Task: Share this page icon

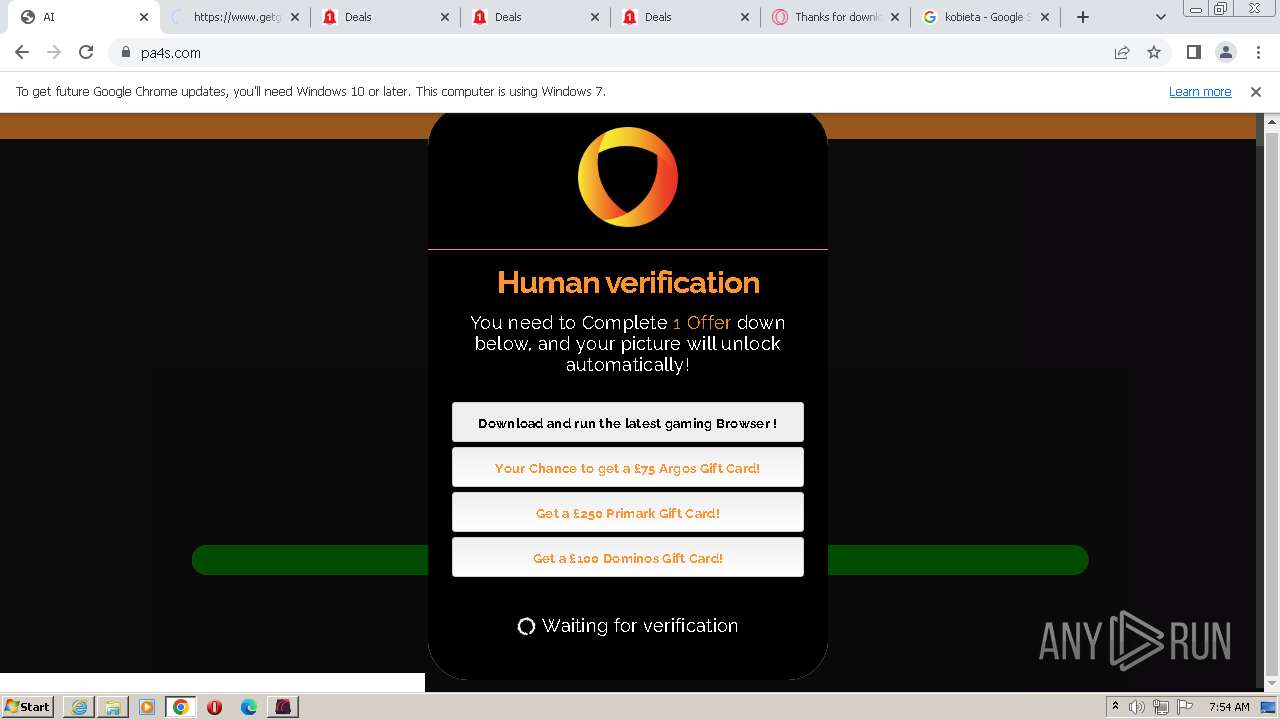Action: (1122, 52)
